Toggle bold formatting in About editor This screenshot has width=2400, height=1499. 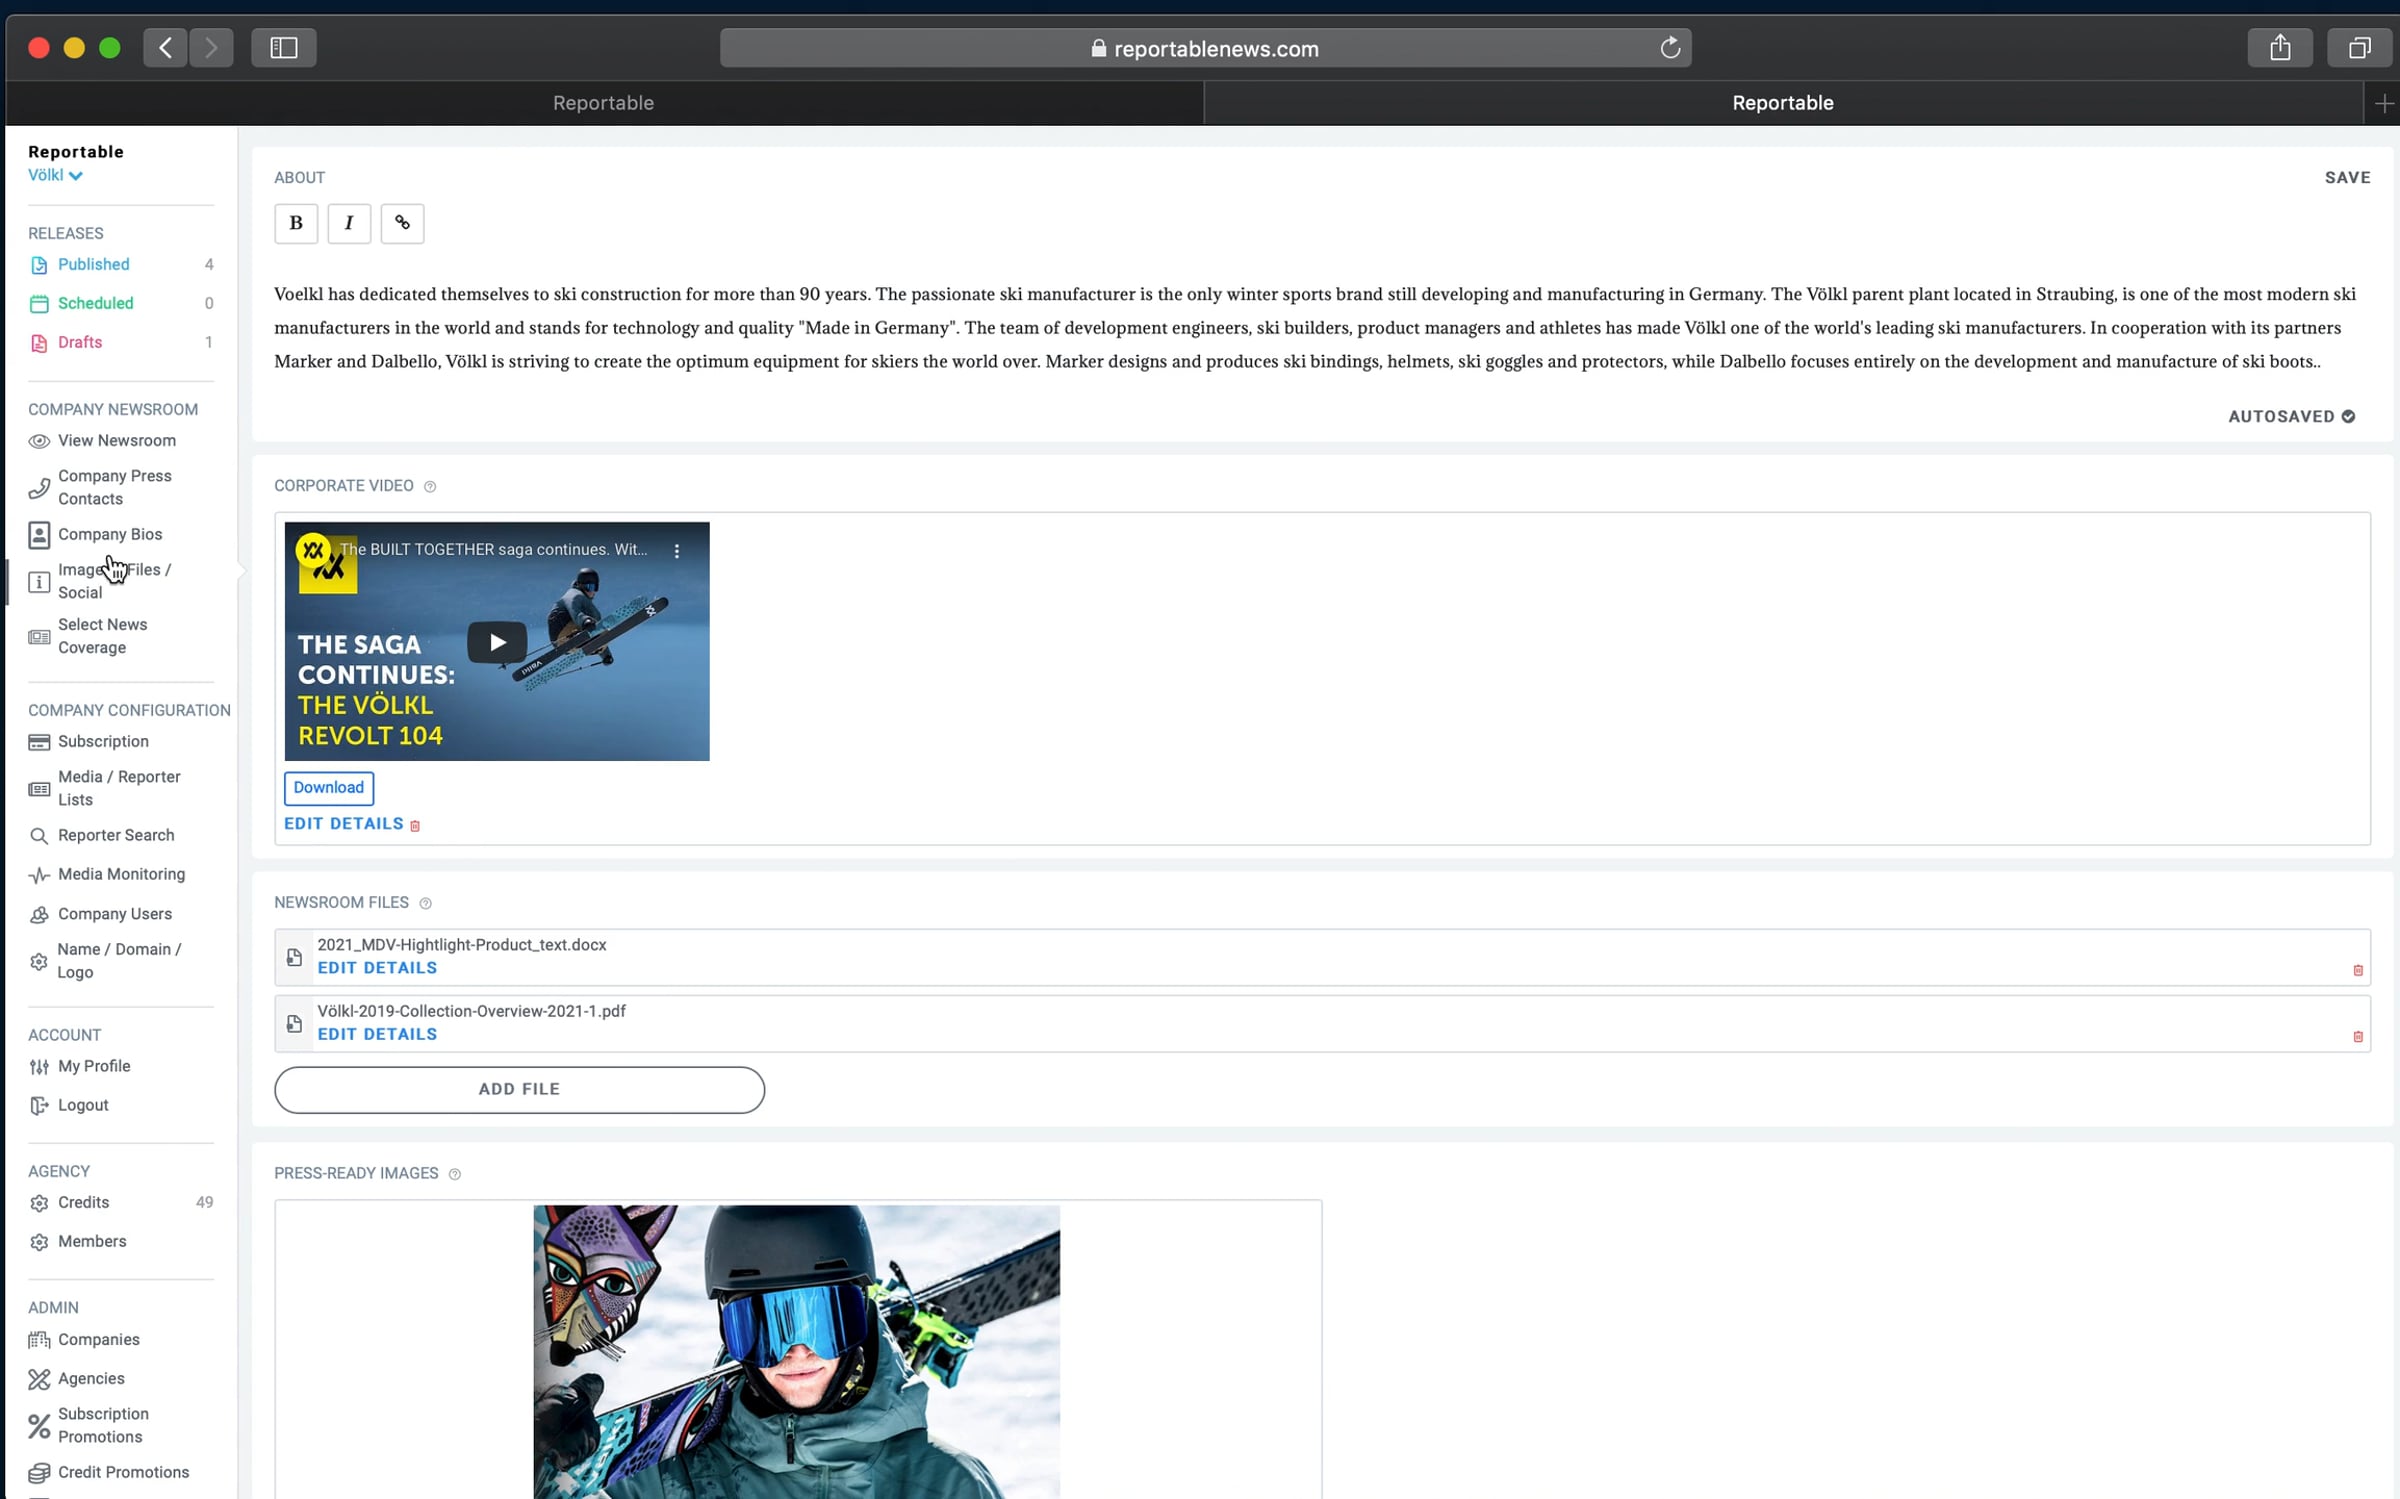pos(296,223)
